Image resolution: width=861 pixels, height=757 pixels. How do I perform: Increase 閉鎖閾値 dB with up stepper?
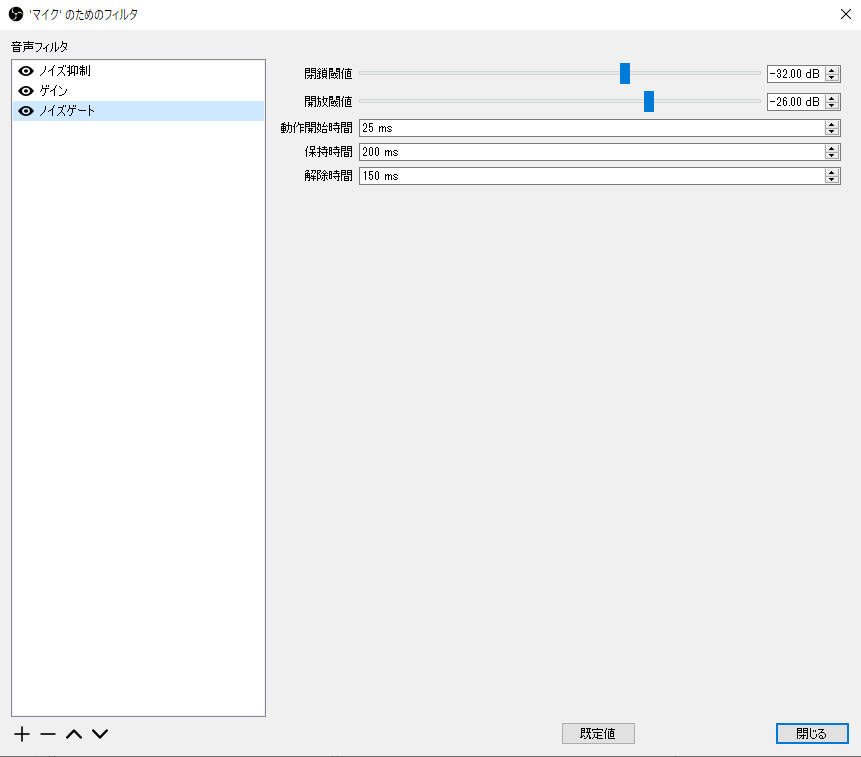coord(832,70)
